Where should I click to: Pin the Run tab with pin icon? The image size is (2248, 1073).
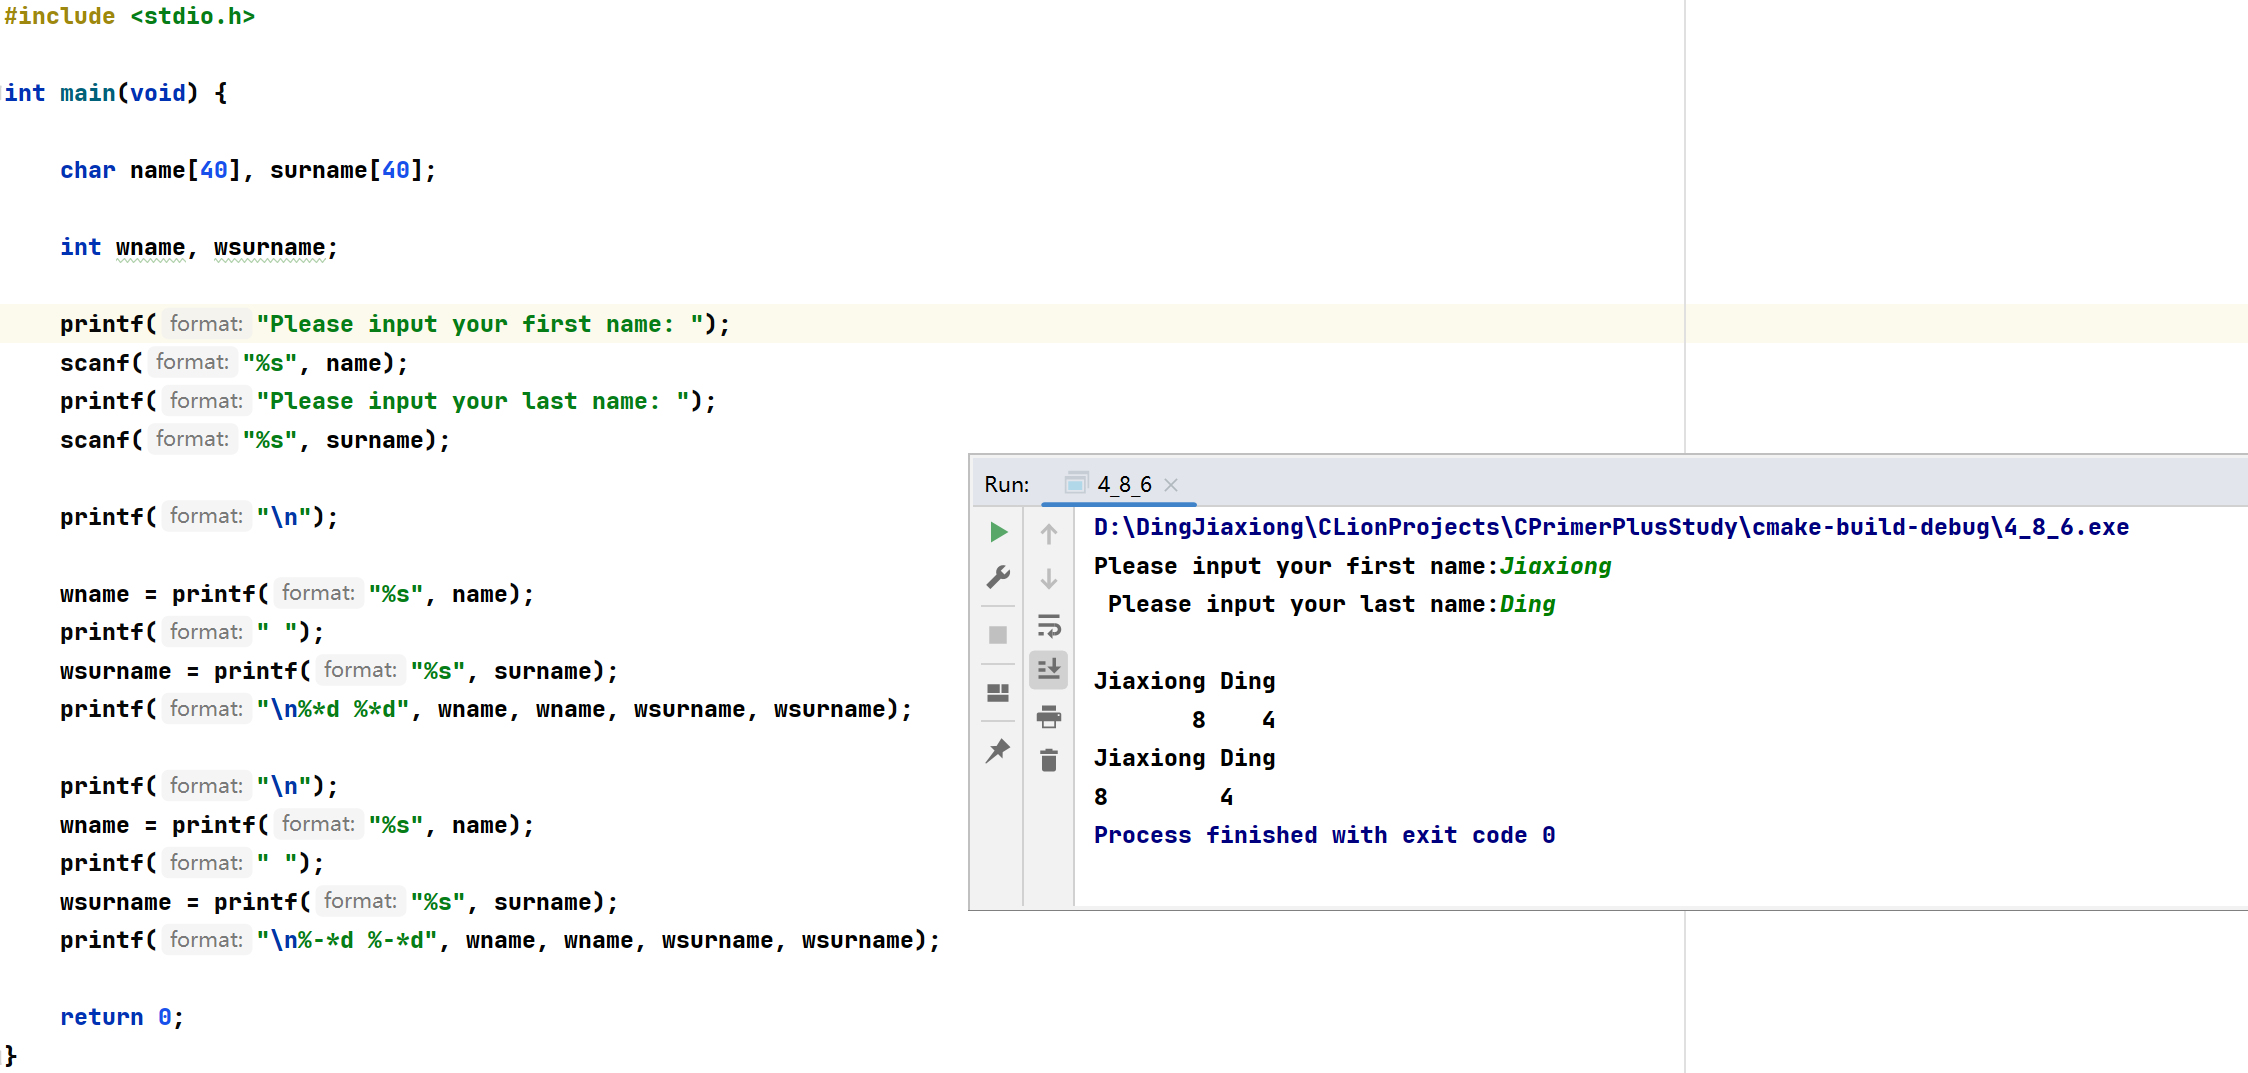998,751
